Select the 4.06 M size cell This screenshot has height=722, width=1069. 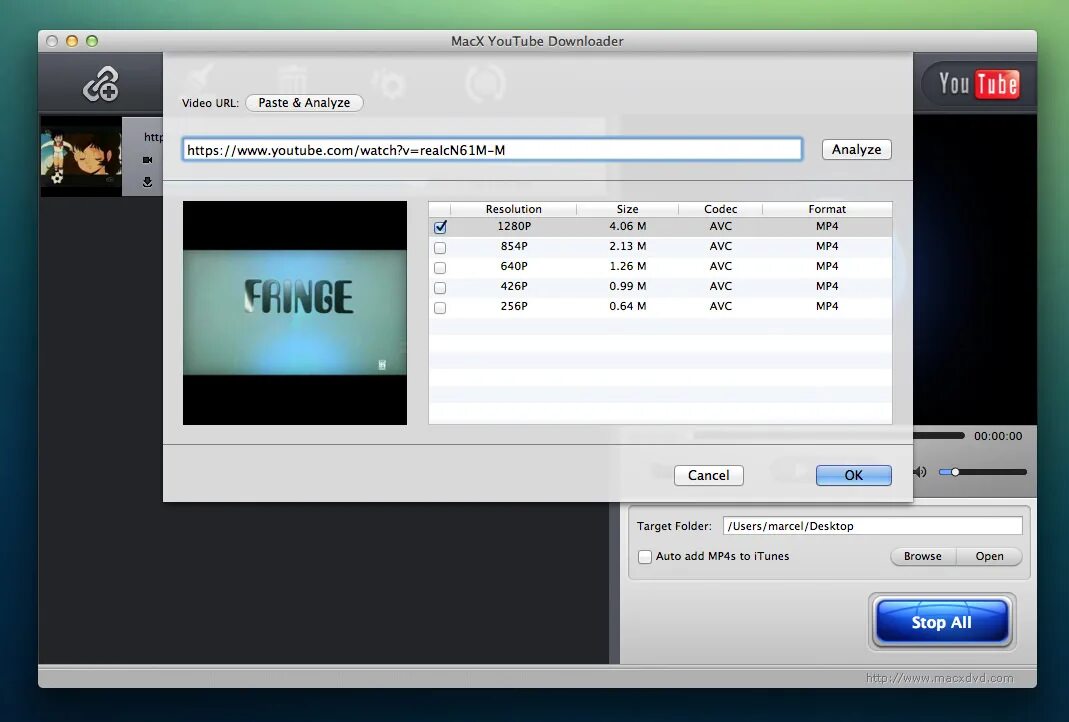627,226
